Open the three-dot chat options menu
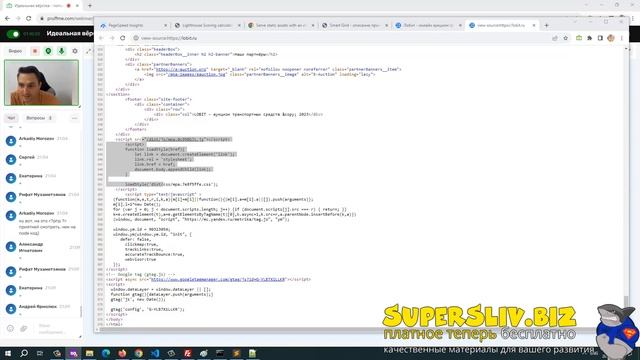This screenshot has width=640, height=360. pos(74,118)
